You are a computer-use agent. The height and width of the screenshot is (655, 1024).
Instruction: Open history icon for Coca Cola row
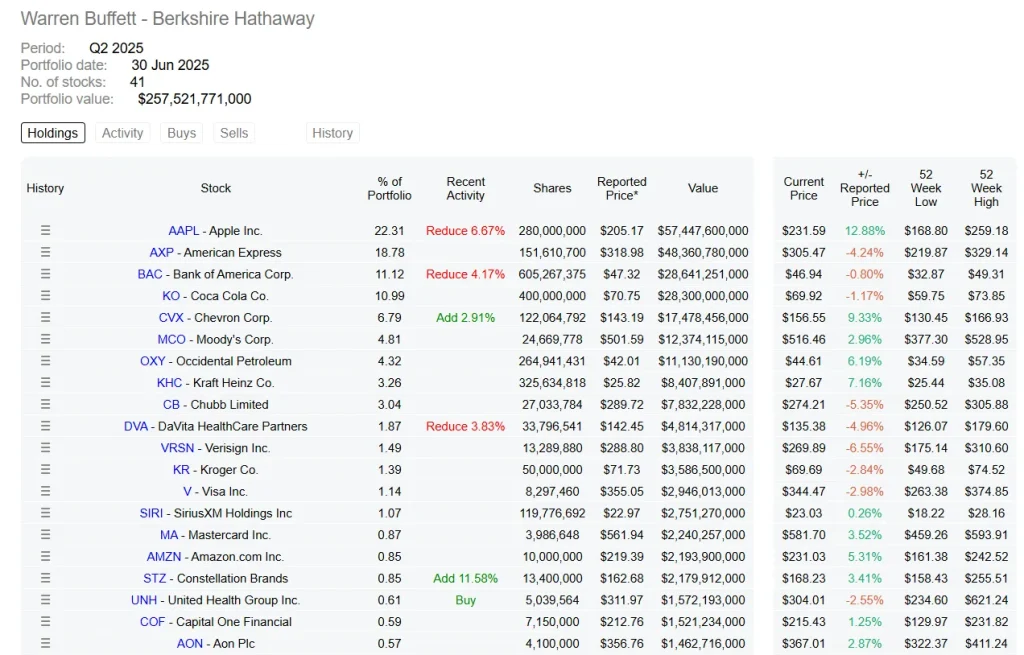[45, 295]
